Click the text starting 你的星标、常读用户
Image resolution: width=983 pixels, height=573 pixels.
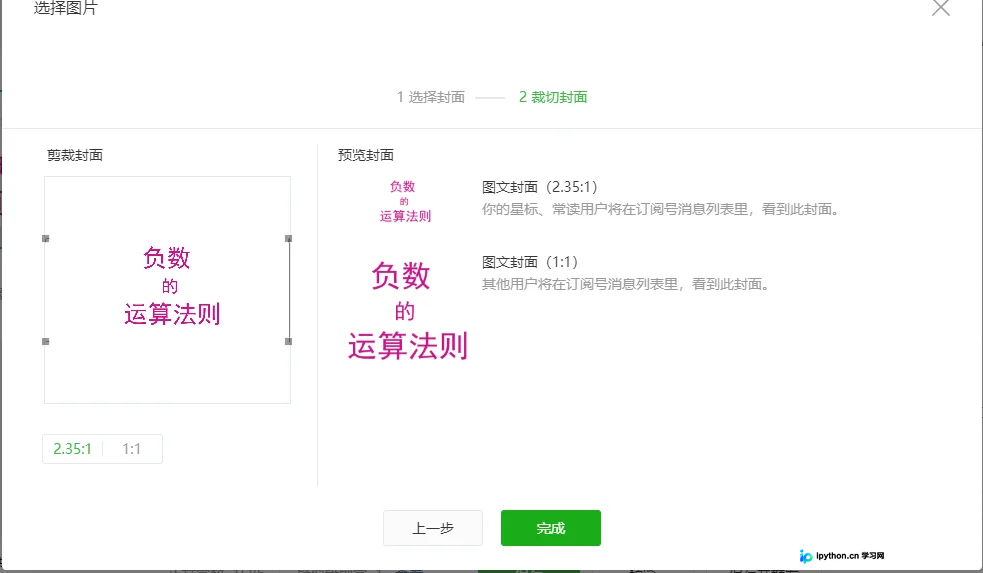click(661, 209)
